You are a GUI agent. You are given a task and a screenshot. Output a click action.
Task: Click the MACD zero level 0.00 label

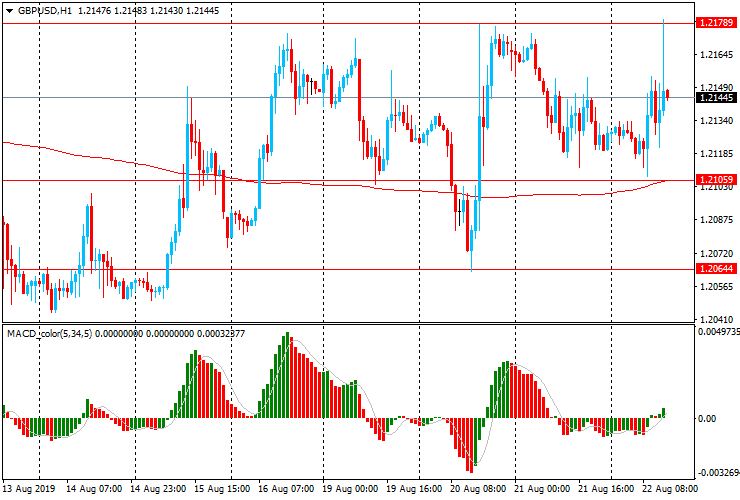[x=706, y=419]
